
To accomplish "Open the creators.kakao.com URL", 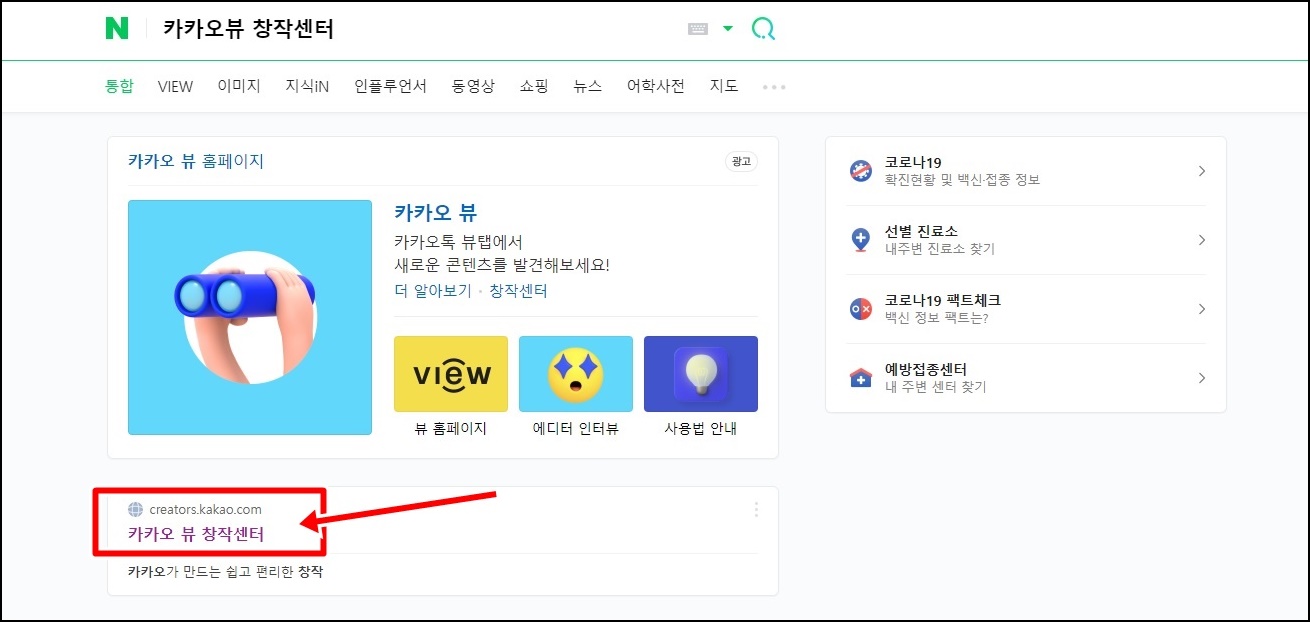I will (x=205, y=510).
